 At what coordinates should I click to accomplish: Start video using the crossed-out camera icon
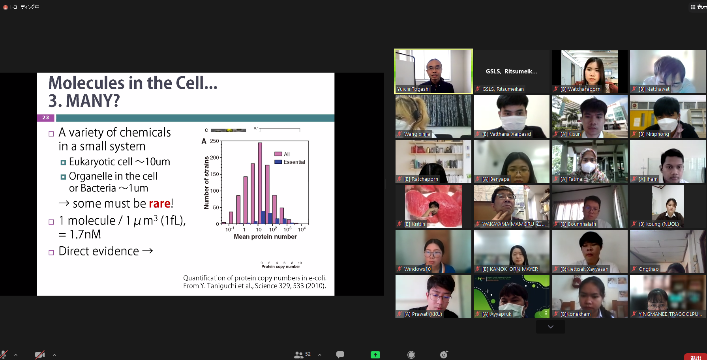point(40,355)
